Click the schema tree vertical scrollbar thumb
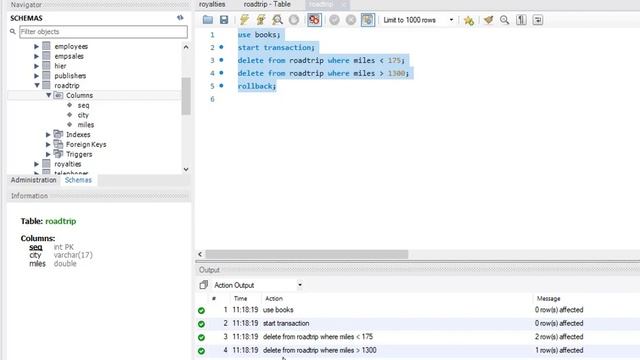This screenshot has height=360, width=640. 186,96
